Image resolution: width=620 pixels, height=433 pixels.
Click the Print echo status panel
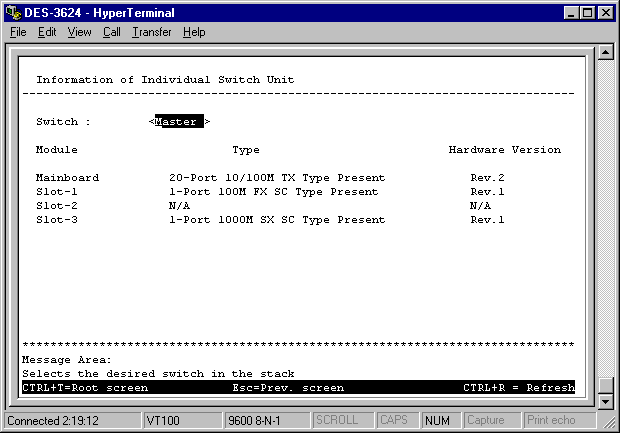[x=552, y=420]
